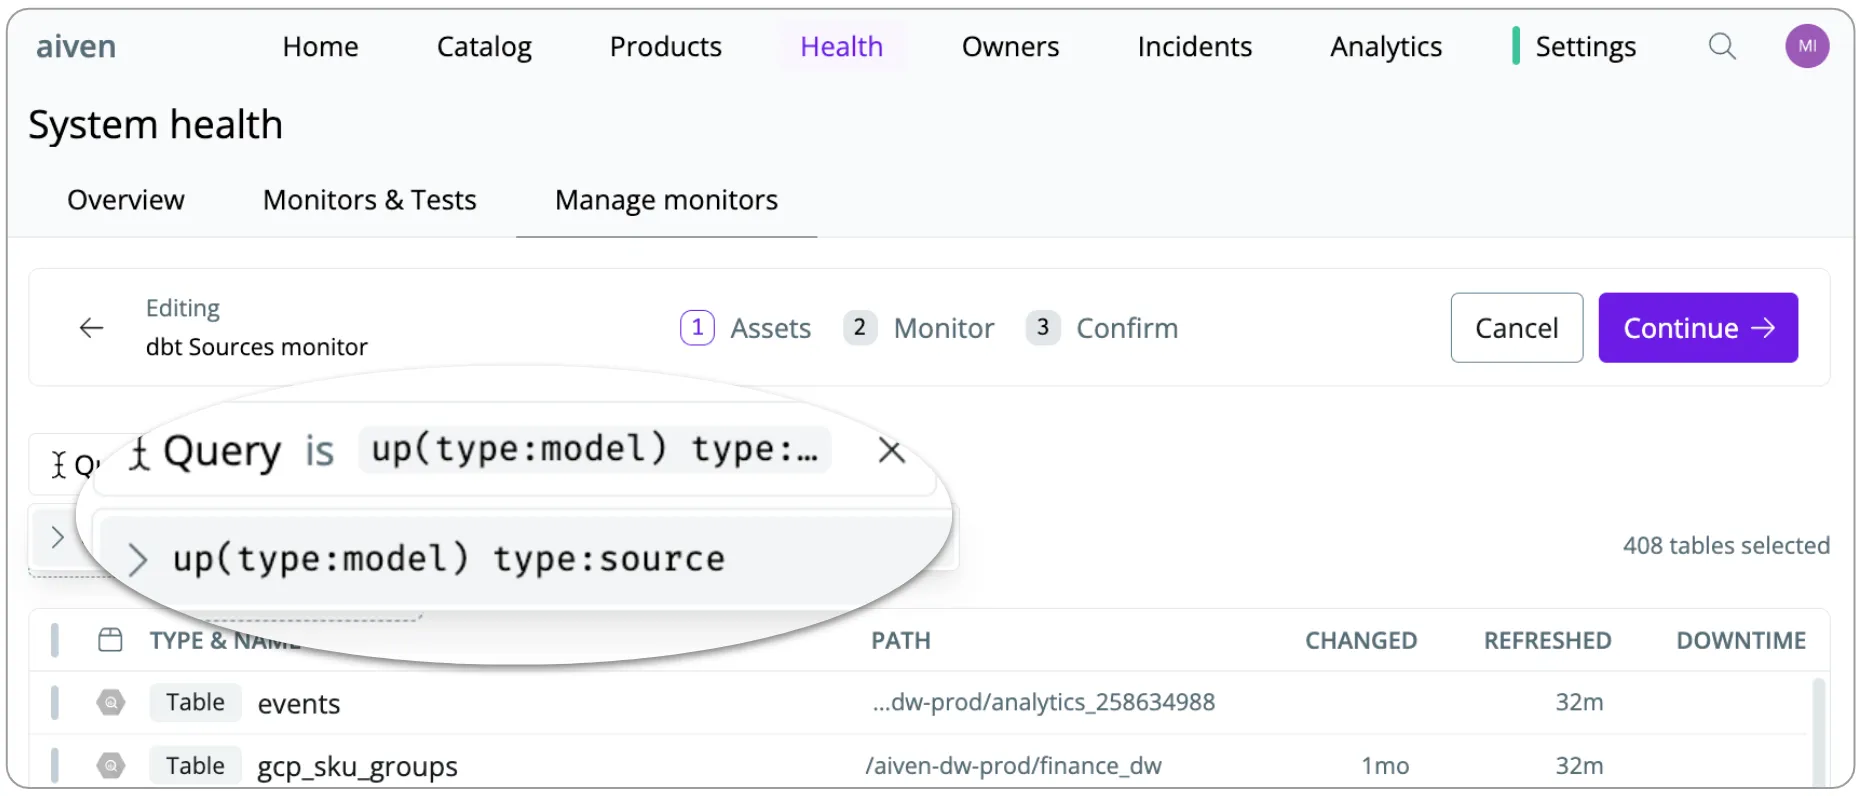1860x796 pixels.
Task: Sort by the REFRESHED column header
Action: pos(1547,641)
